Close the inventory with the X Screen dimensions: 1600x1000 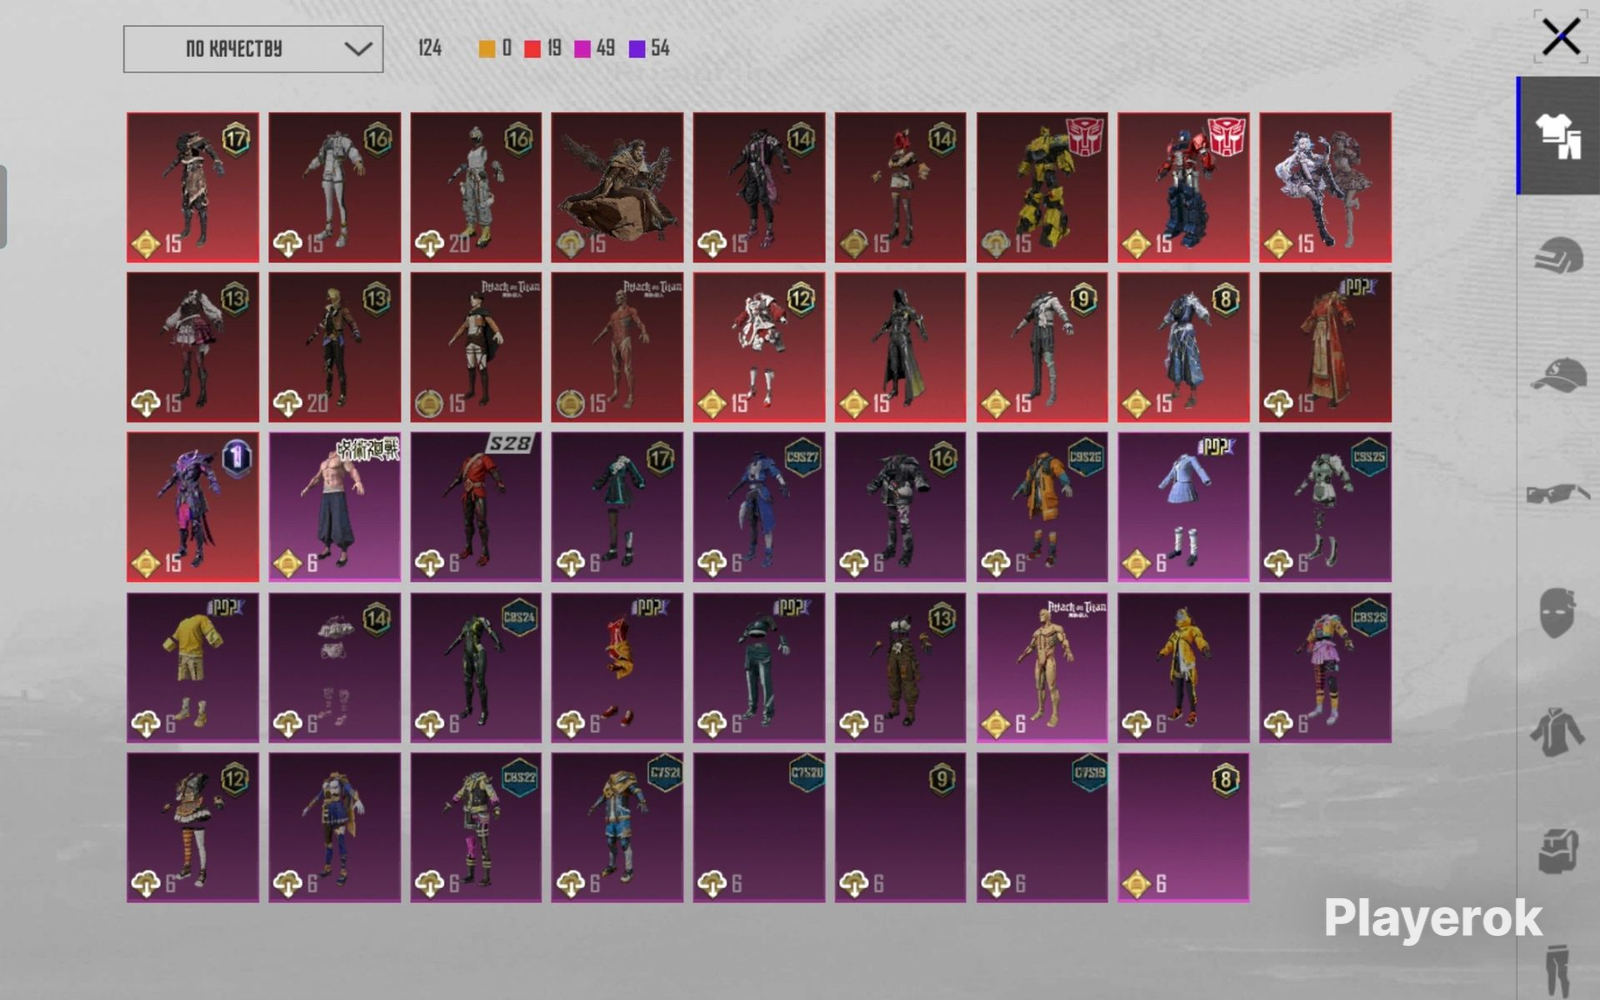pos(1560,37)
